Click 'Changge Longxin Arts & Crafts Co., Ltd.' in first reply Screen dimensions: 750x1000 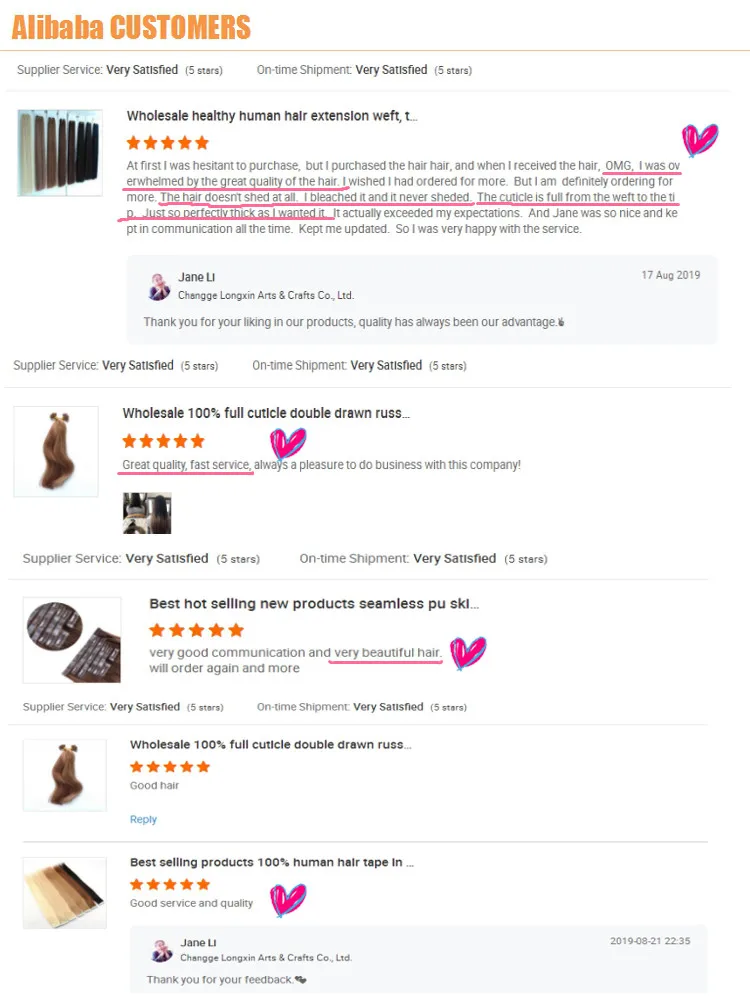pyautogui.click(x=266, y=295)
